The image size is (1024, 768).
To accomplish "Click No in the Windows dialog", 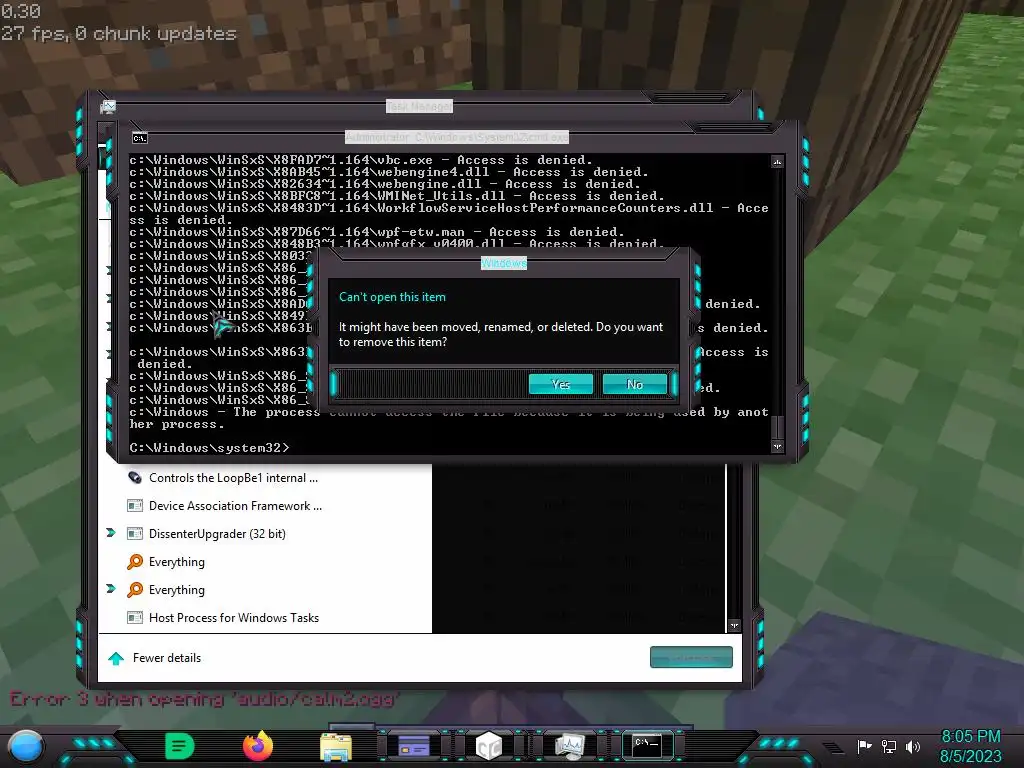I will tap(635, 385).
